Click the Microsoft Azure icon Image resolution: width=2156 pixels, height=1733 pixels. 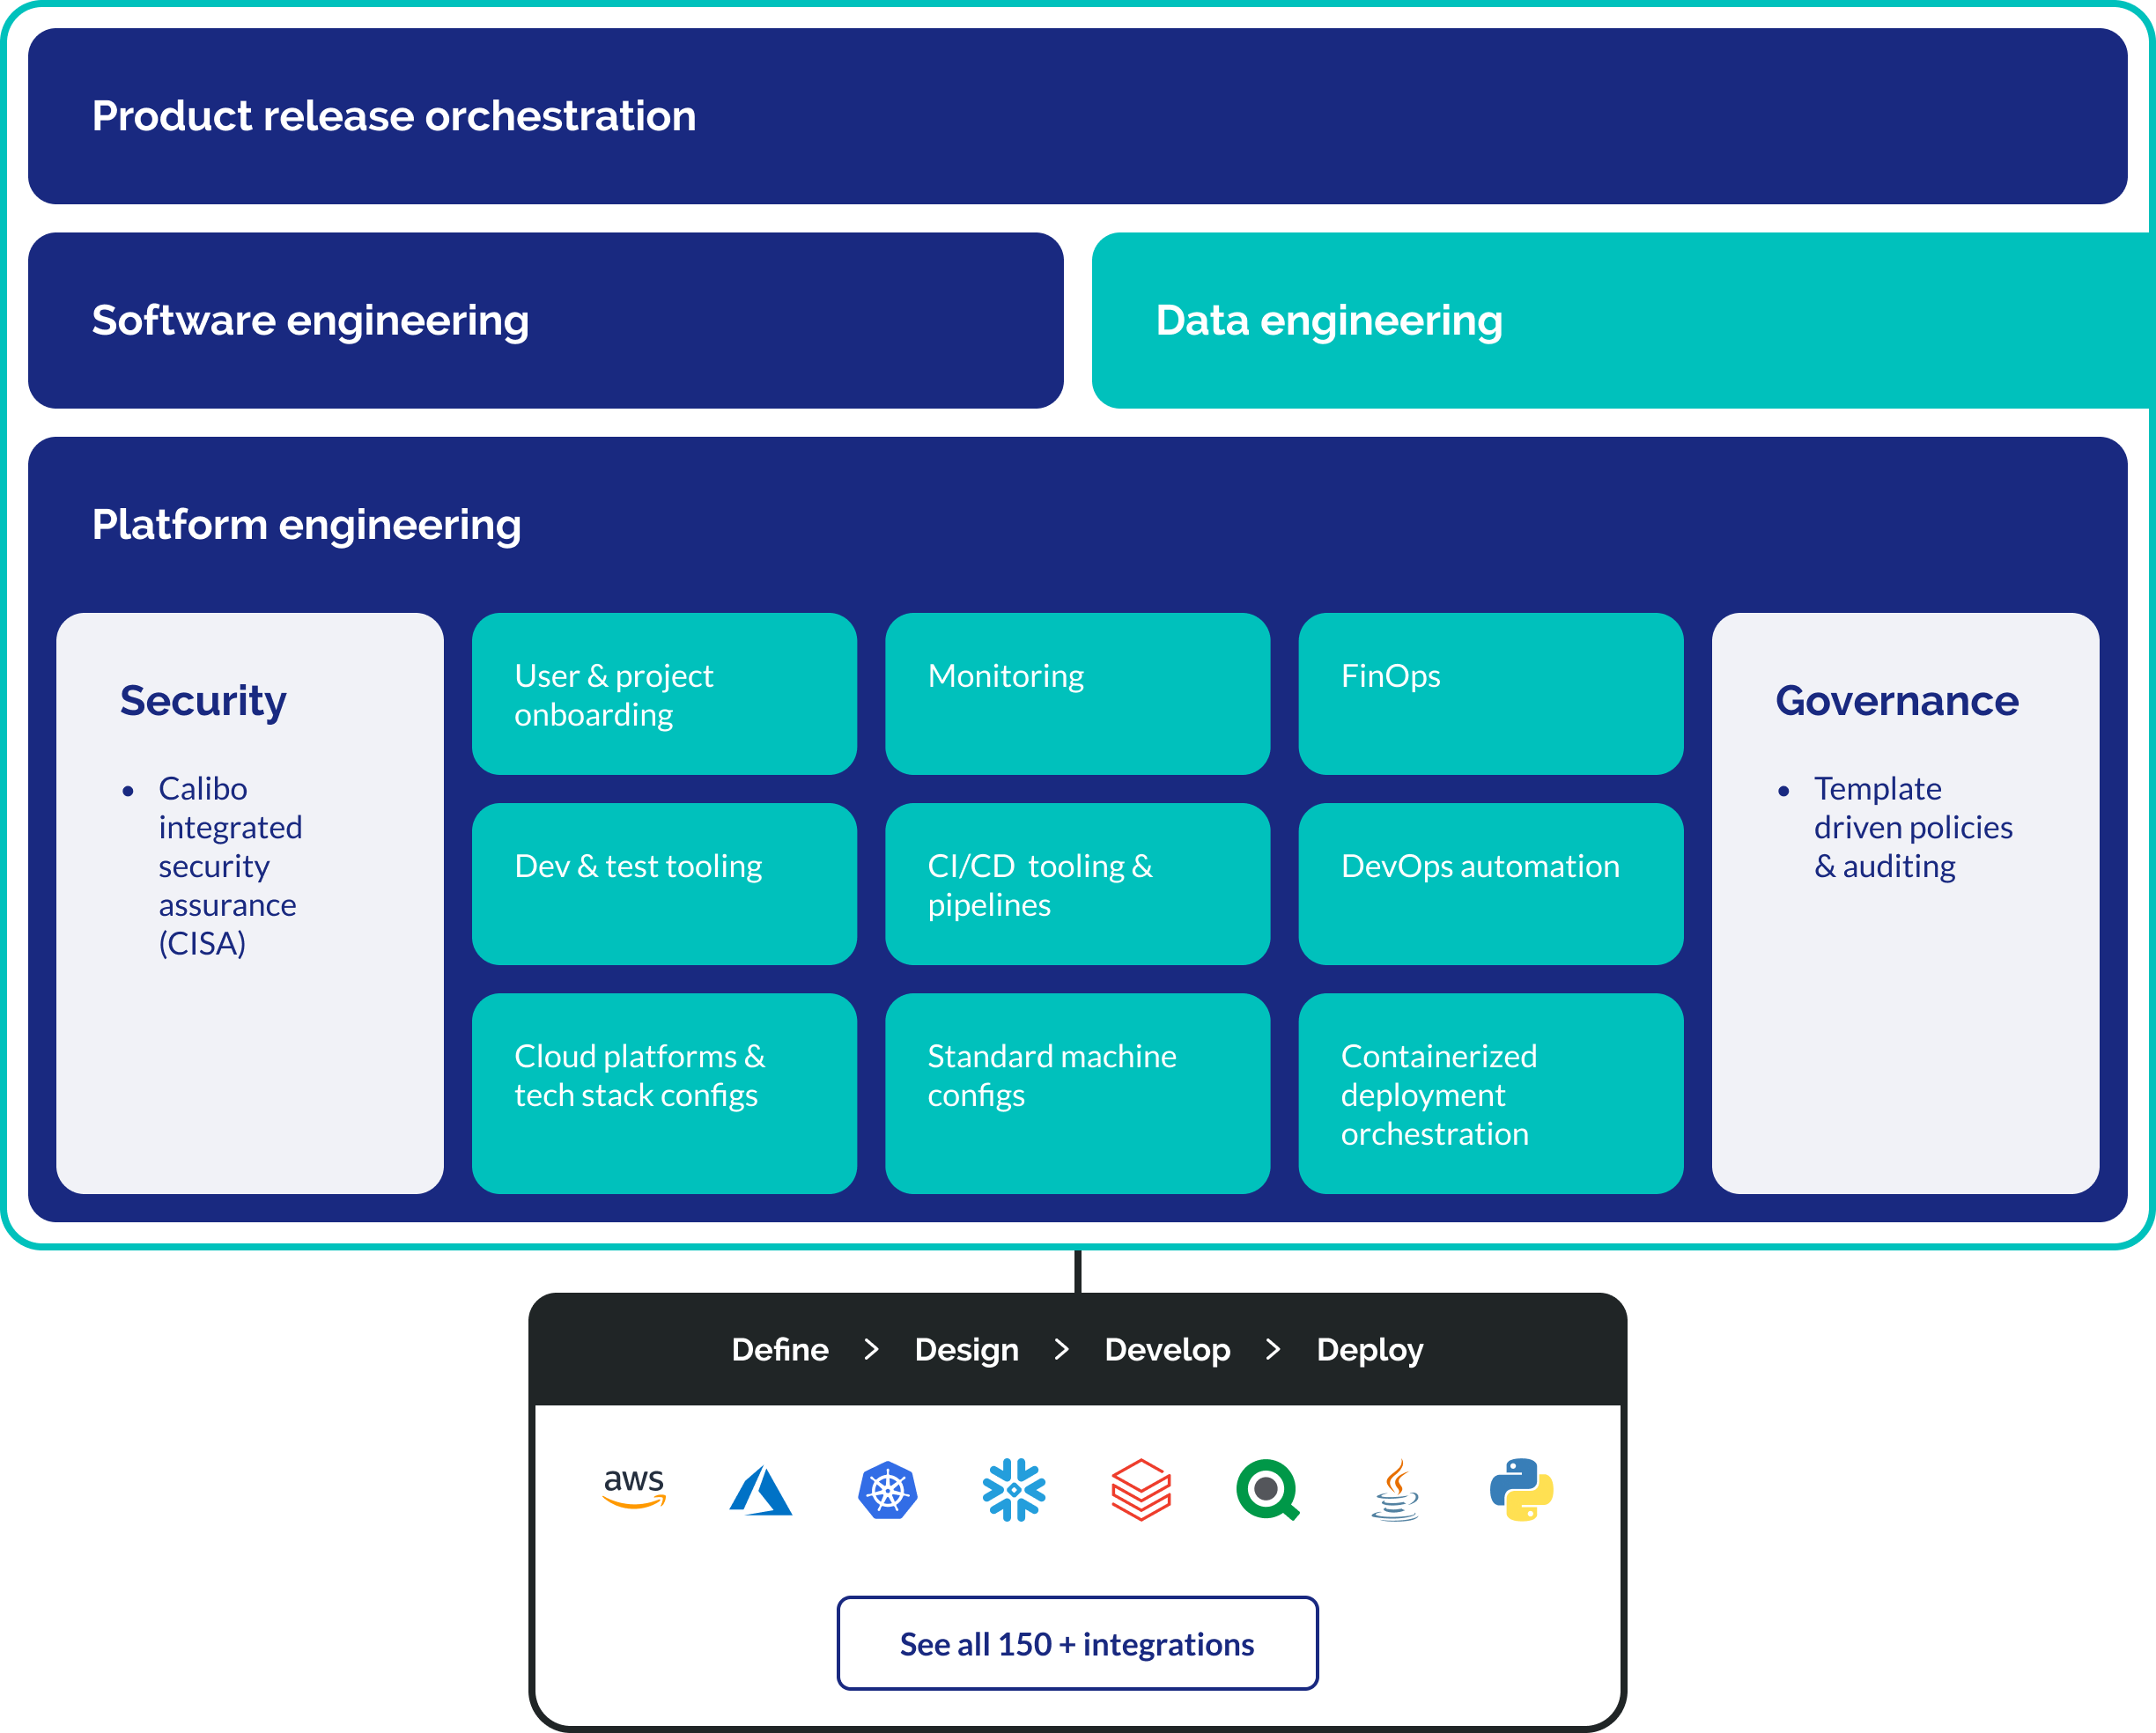point(761,1491)
